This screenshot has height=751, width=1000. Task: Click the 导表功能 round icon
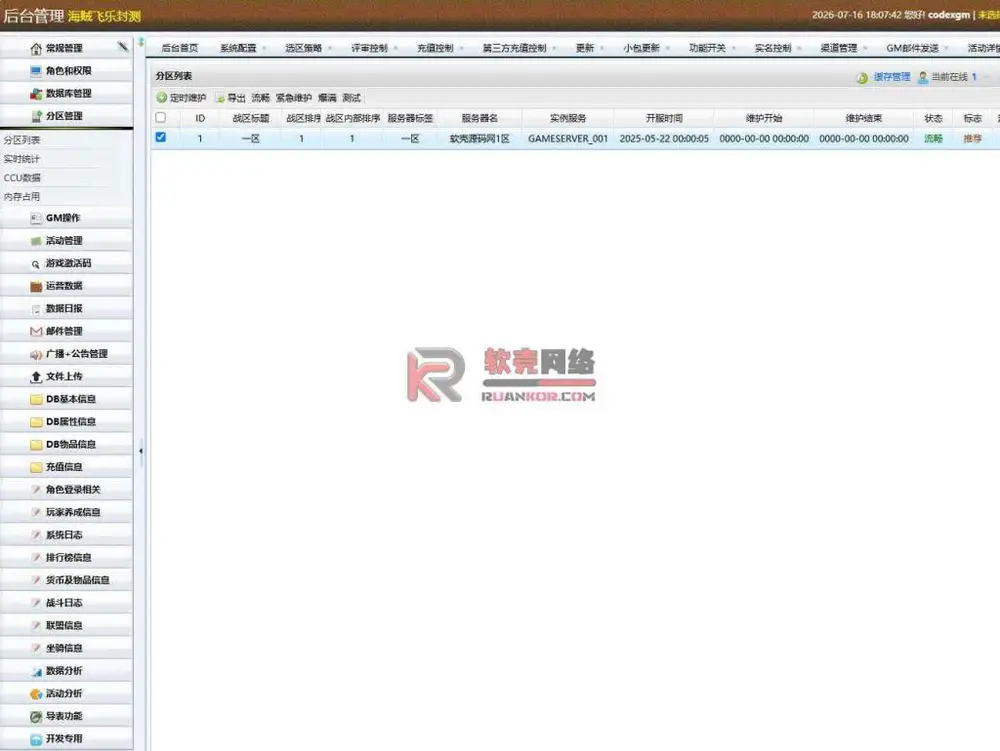[x=36, y=717]
